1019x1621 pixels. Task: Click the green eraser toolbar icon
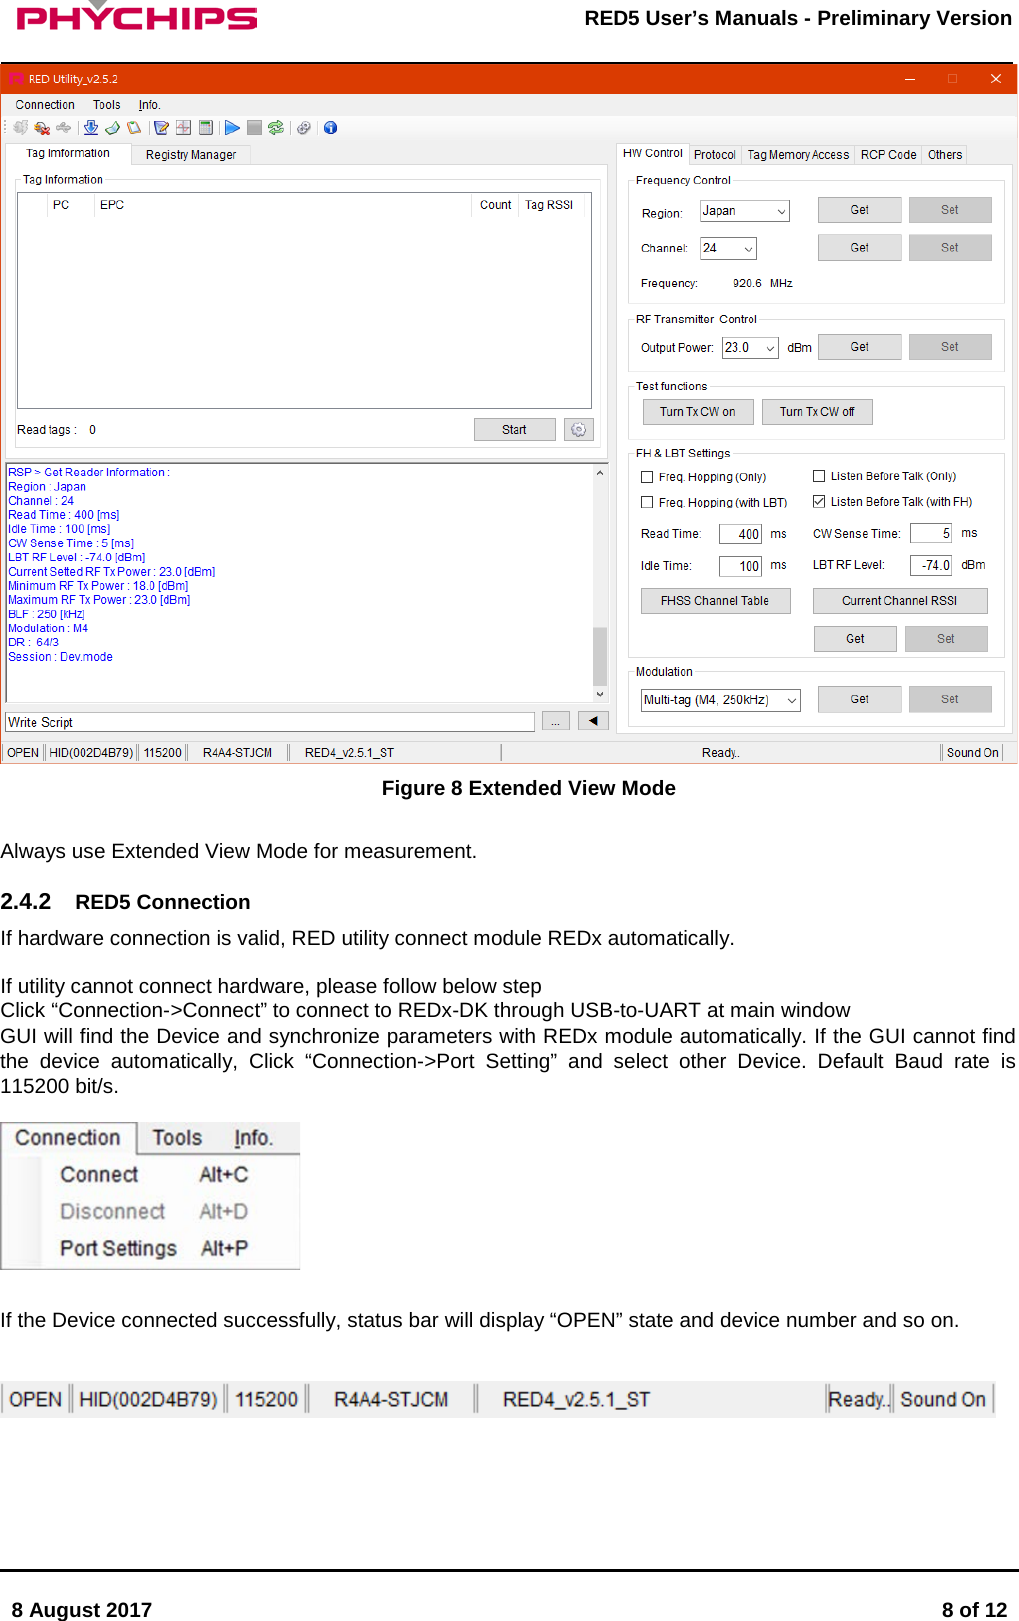(x=112, y=127)
